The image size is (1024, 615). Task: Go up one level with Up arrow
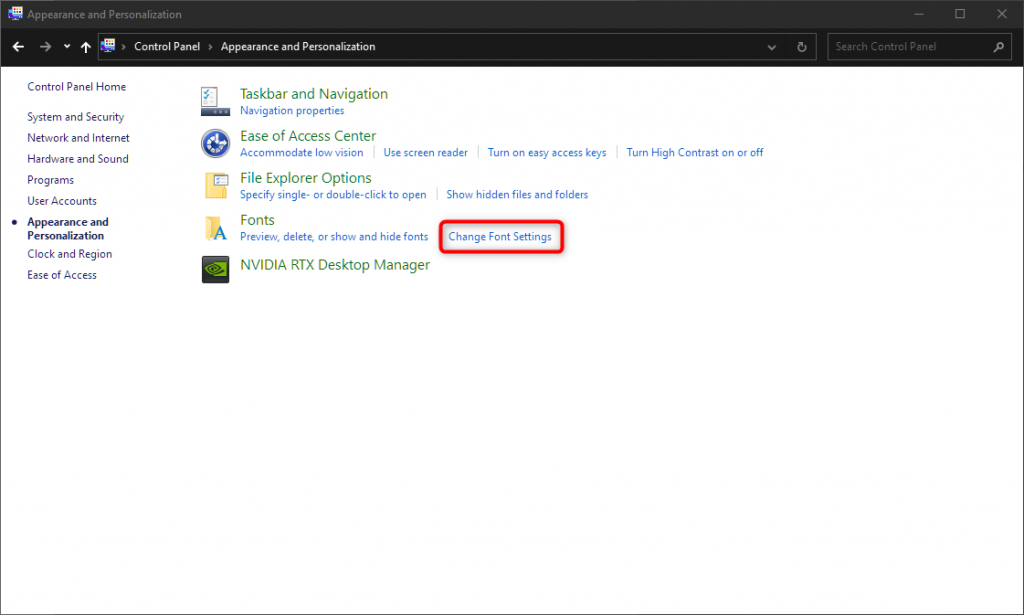point(86,46)
